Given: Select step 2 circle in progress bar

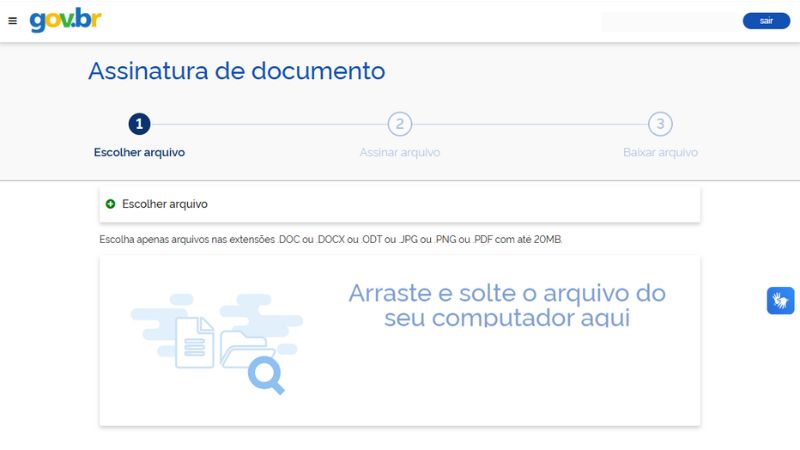Looking at the screenshot, I should pyautogui.click(x=399, y=124).
